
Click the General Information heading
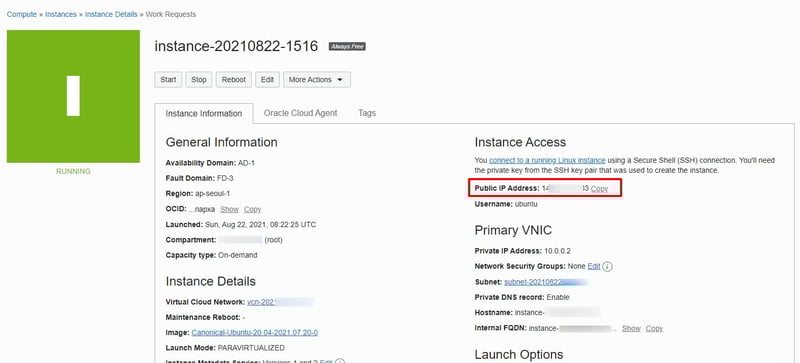click(221, 142)
